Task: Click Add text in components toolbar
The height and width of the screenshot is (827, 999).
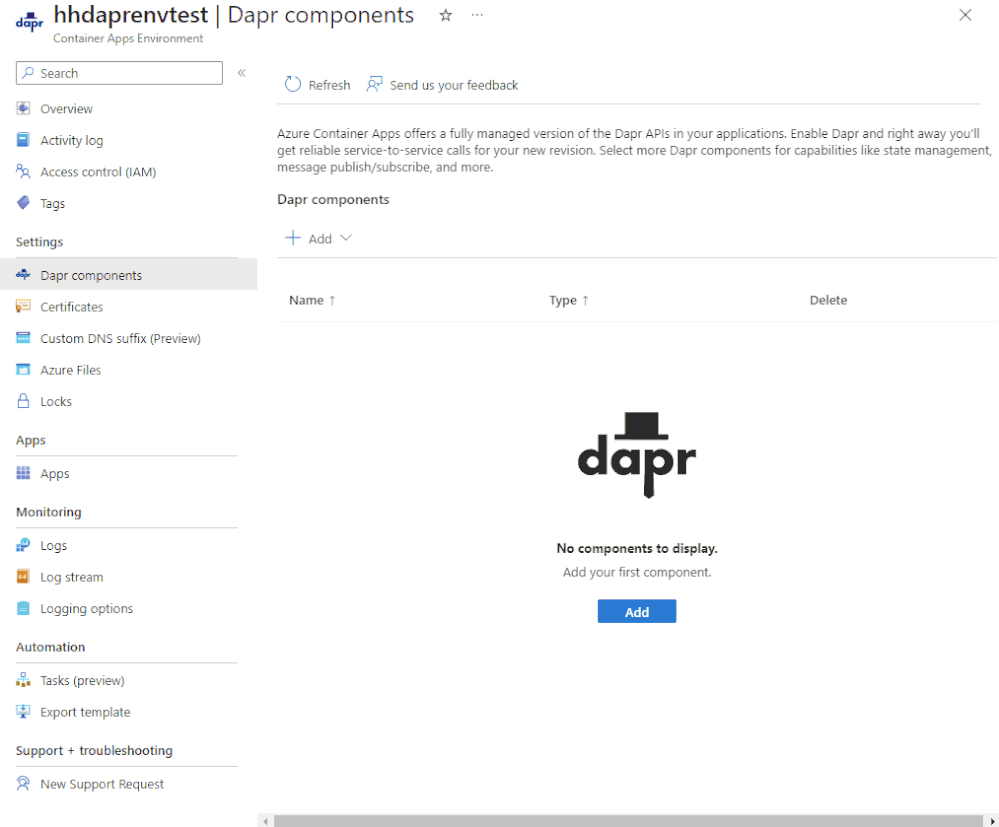Action: click(x=320, y=238)
